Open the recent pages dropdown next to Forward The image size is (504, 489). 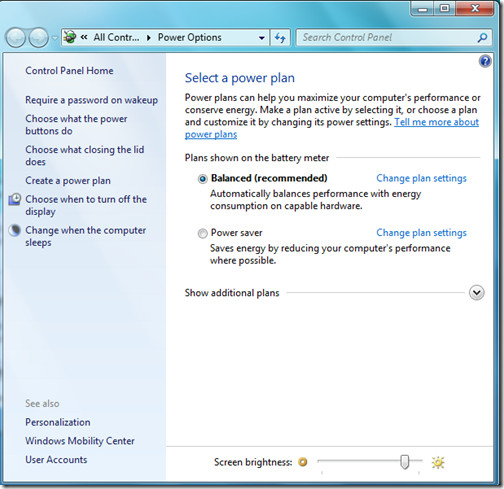tap(55, 38)
